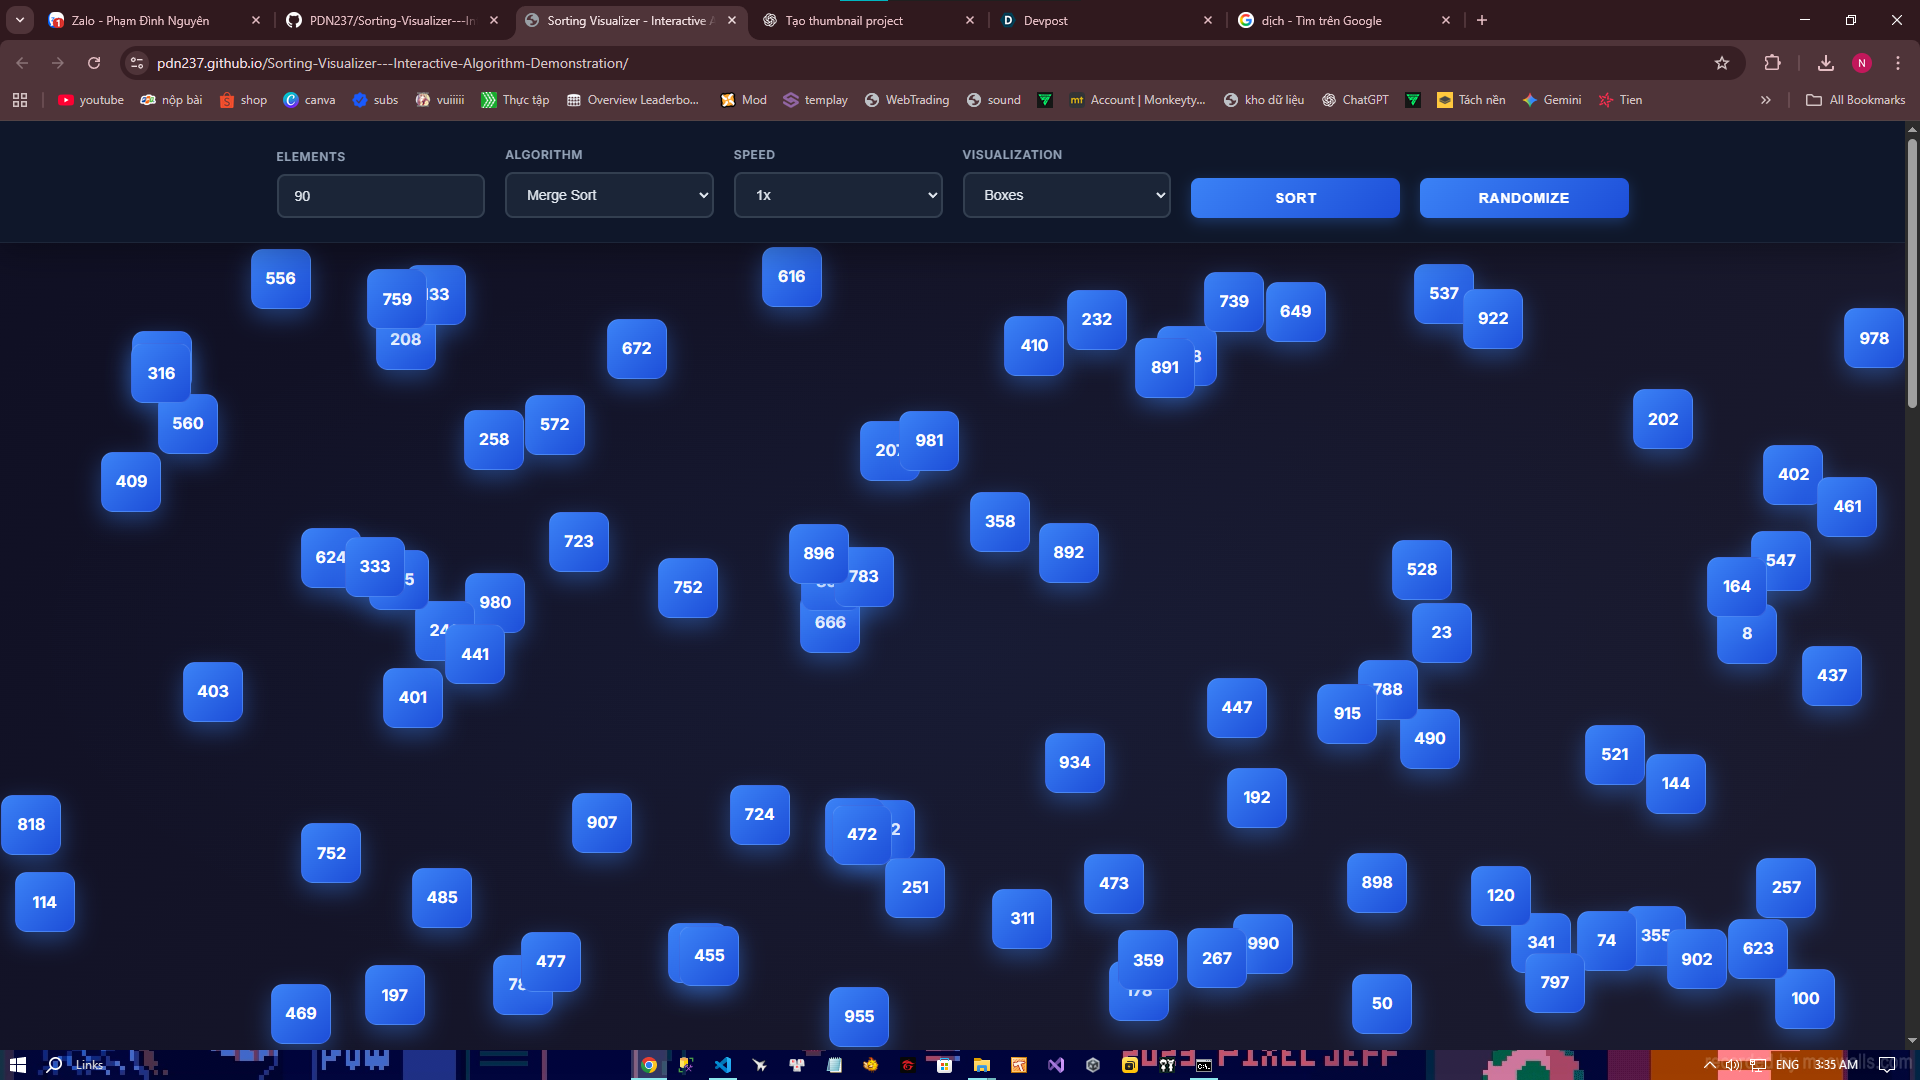Click the Chrome taskbar icon
Viewport: 1920px width, 1080px height.
649,1064
